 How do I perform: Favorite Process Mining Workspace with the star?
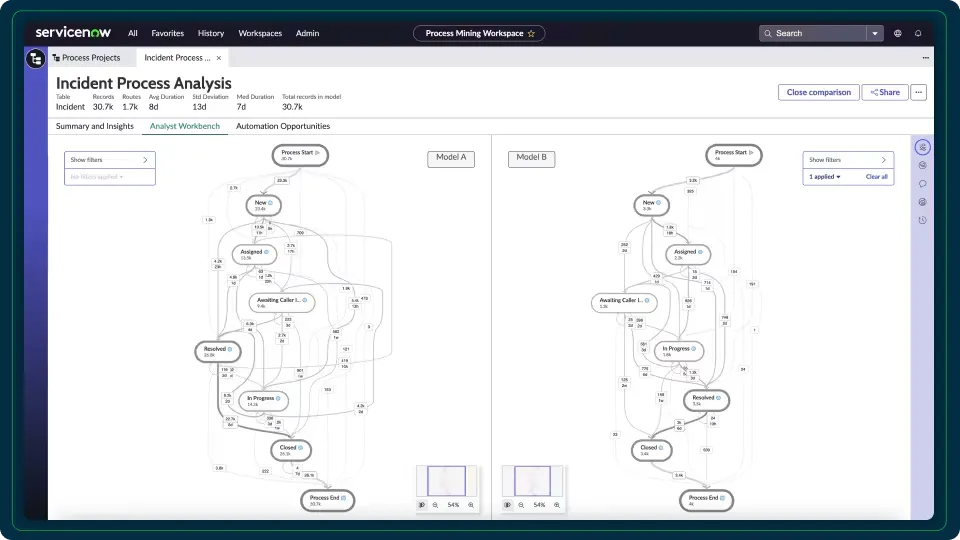pyautogui.click(x=531, y=34)
